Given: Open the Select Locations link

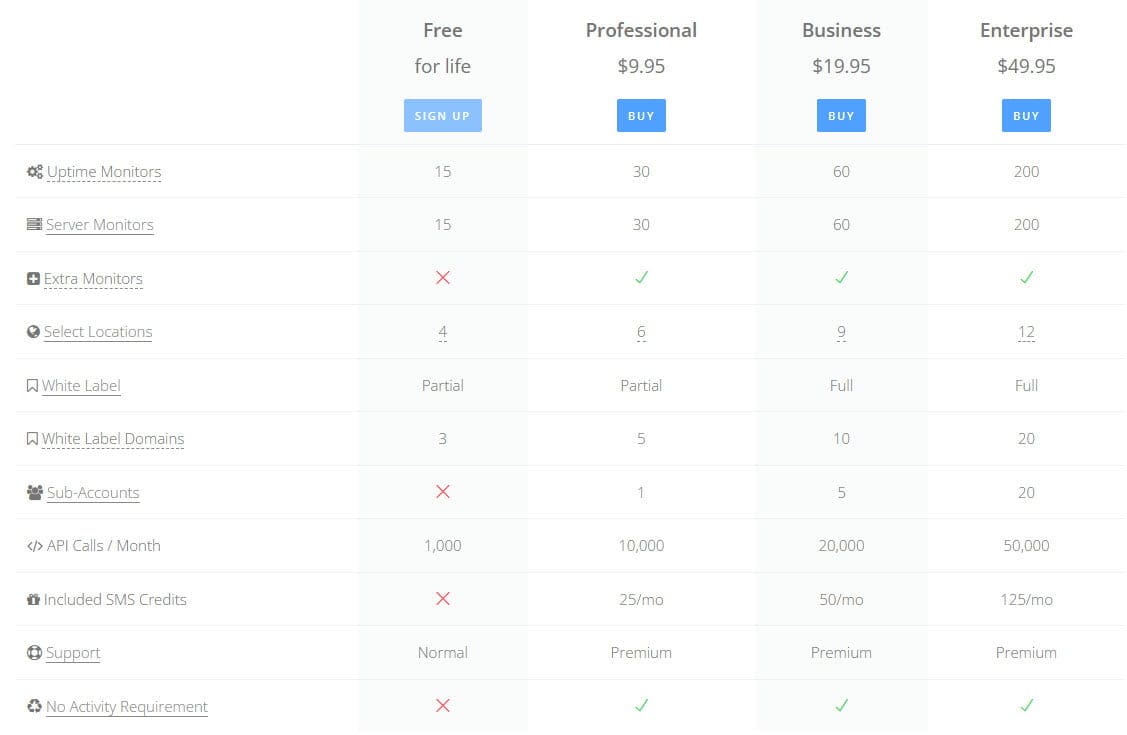Looking at the screenshot, I should [x=97, y=331].
